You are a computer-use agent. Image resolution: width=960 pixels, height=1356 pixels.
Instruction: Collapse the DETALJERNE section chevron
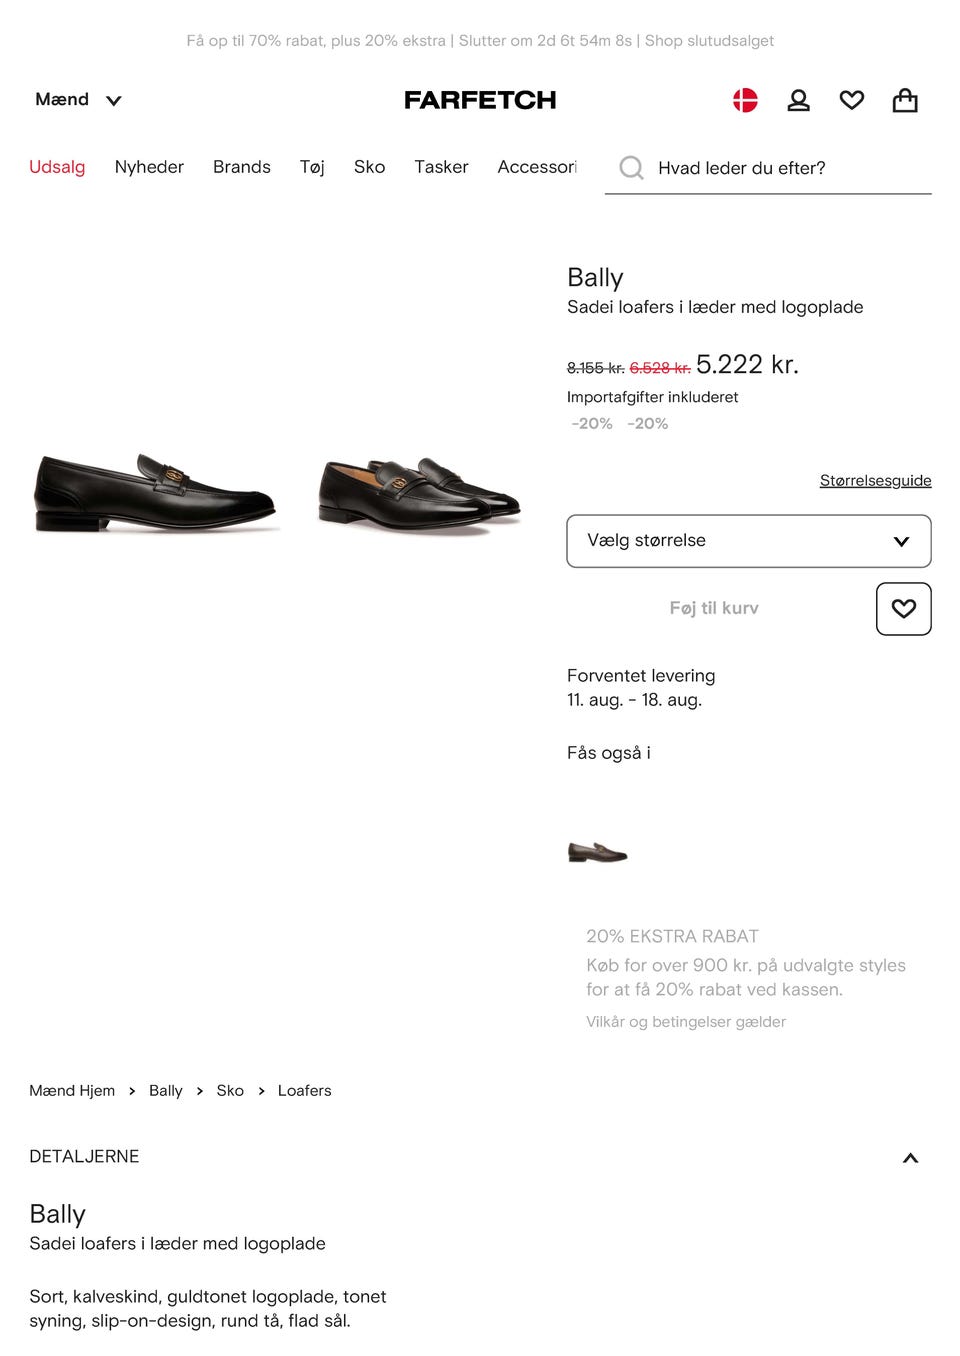(910, 1158)
